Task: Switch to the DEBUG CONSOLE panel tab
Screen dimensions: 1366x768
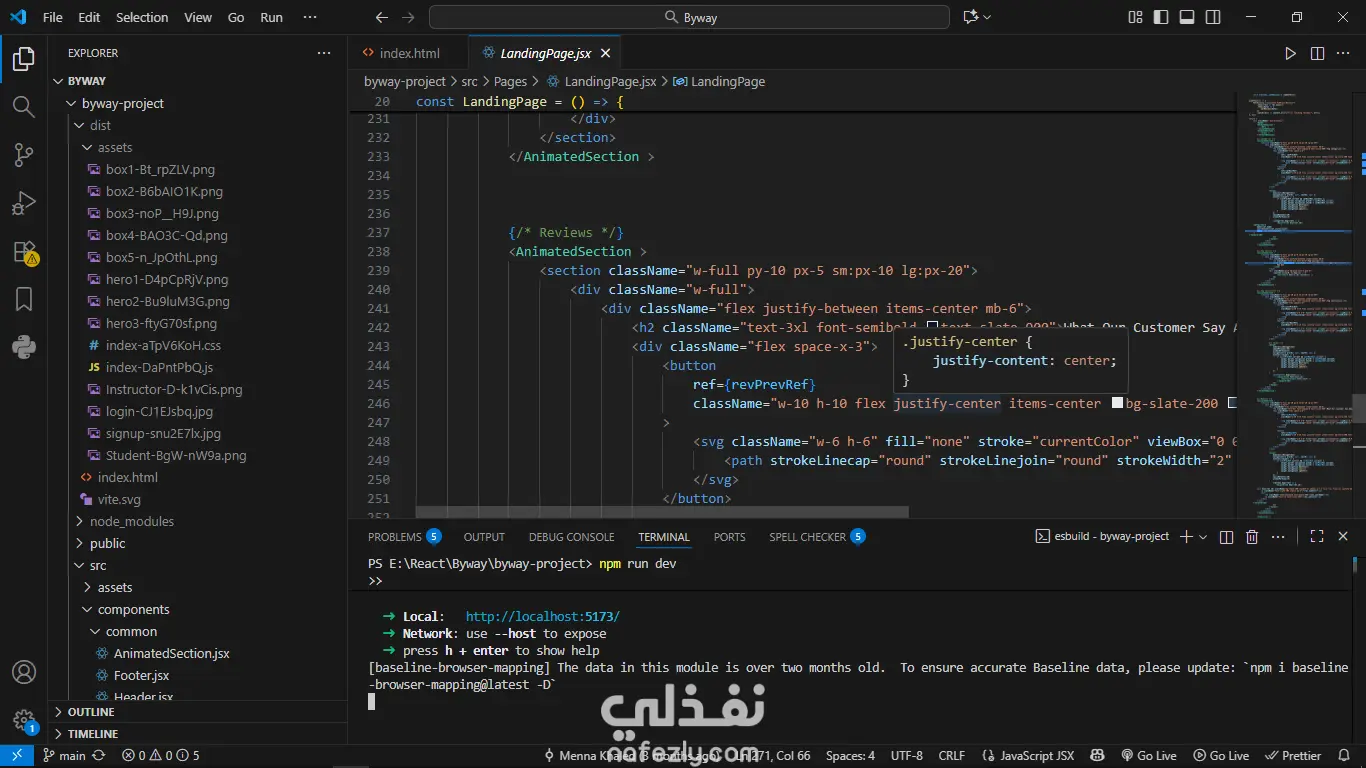Action: point(572,537)
